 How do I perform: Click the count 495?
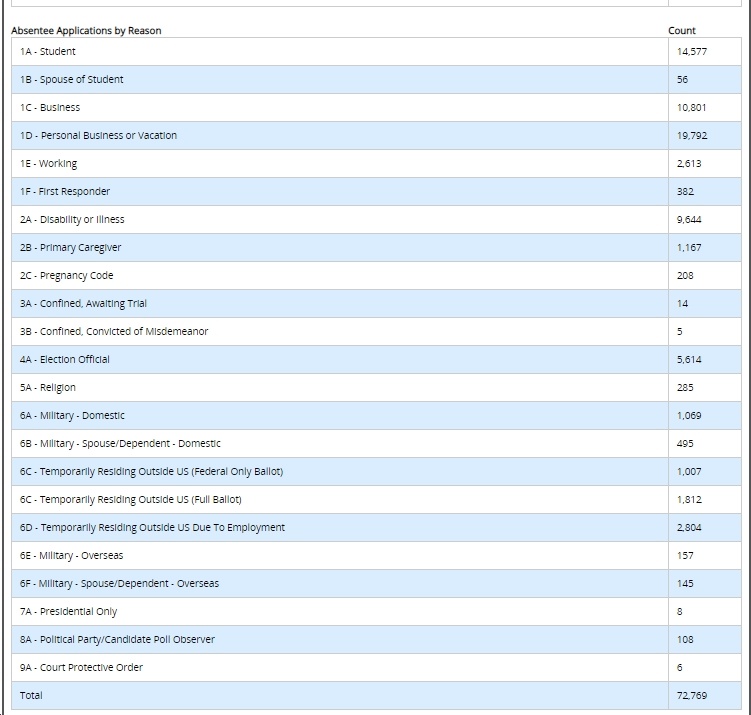pyautogui.click(x=685, y=443)
